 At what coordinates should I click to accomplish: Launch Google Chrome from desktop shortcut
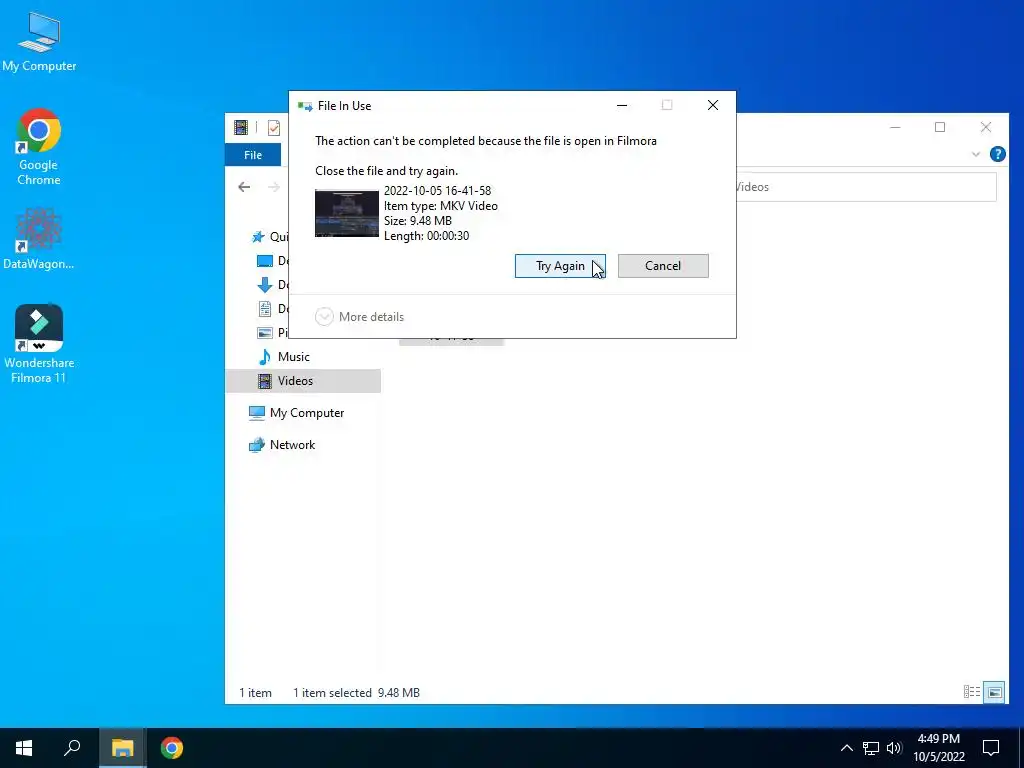pos(39,147)
